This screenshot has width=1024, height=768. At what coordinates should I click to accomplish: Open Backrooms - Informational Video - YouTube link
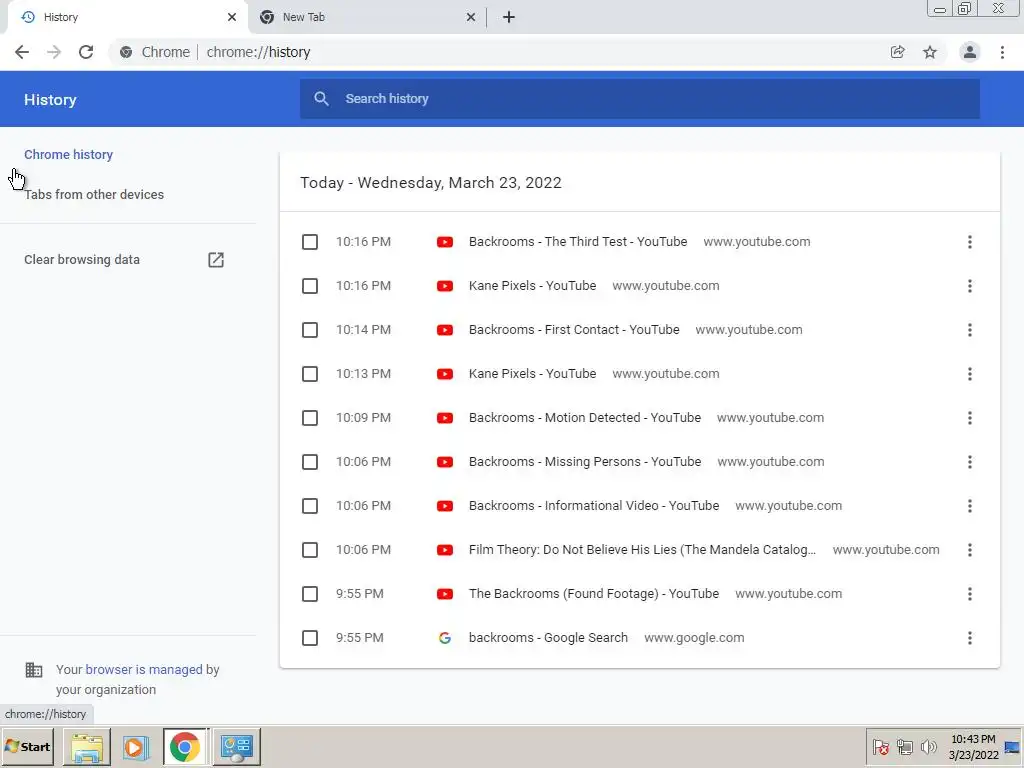pos(594,506)
